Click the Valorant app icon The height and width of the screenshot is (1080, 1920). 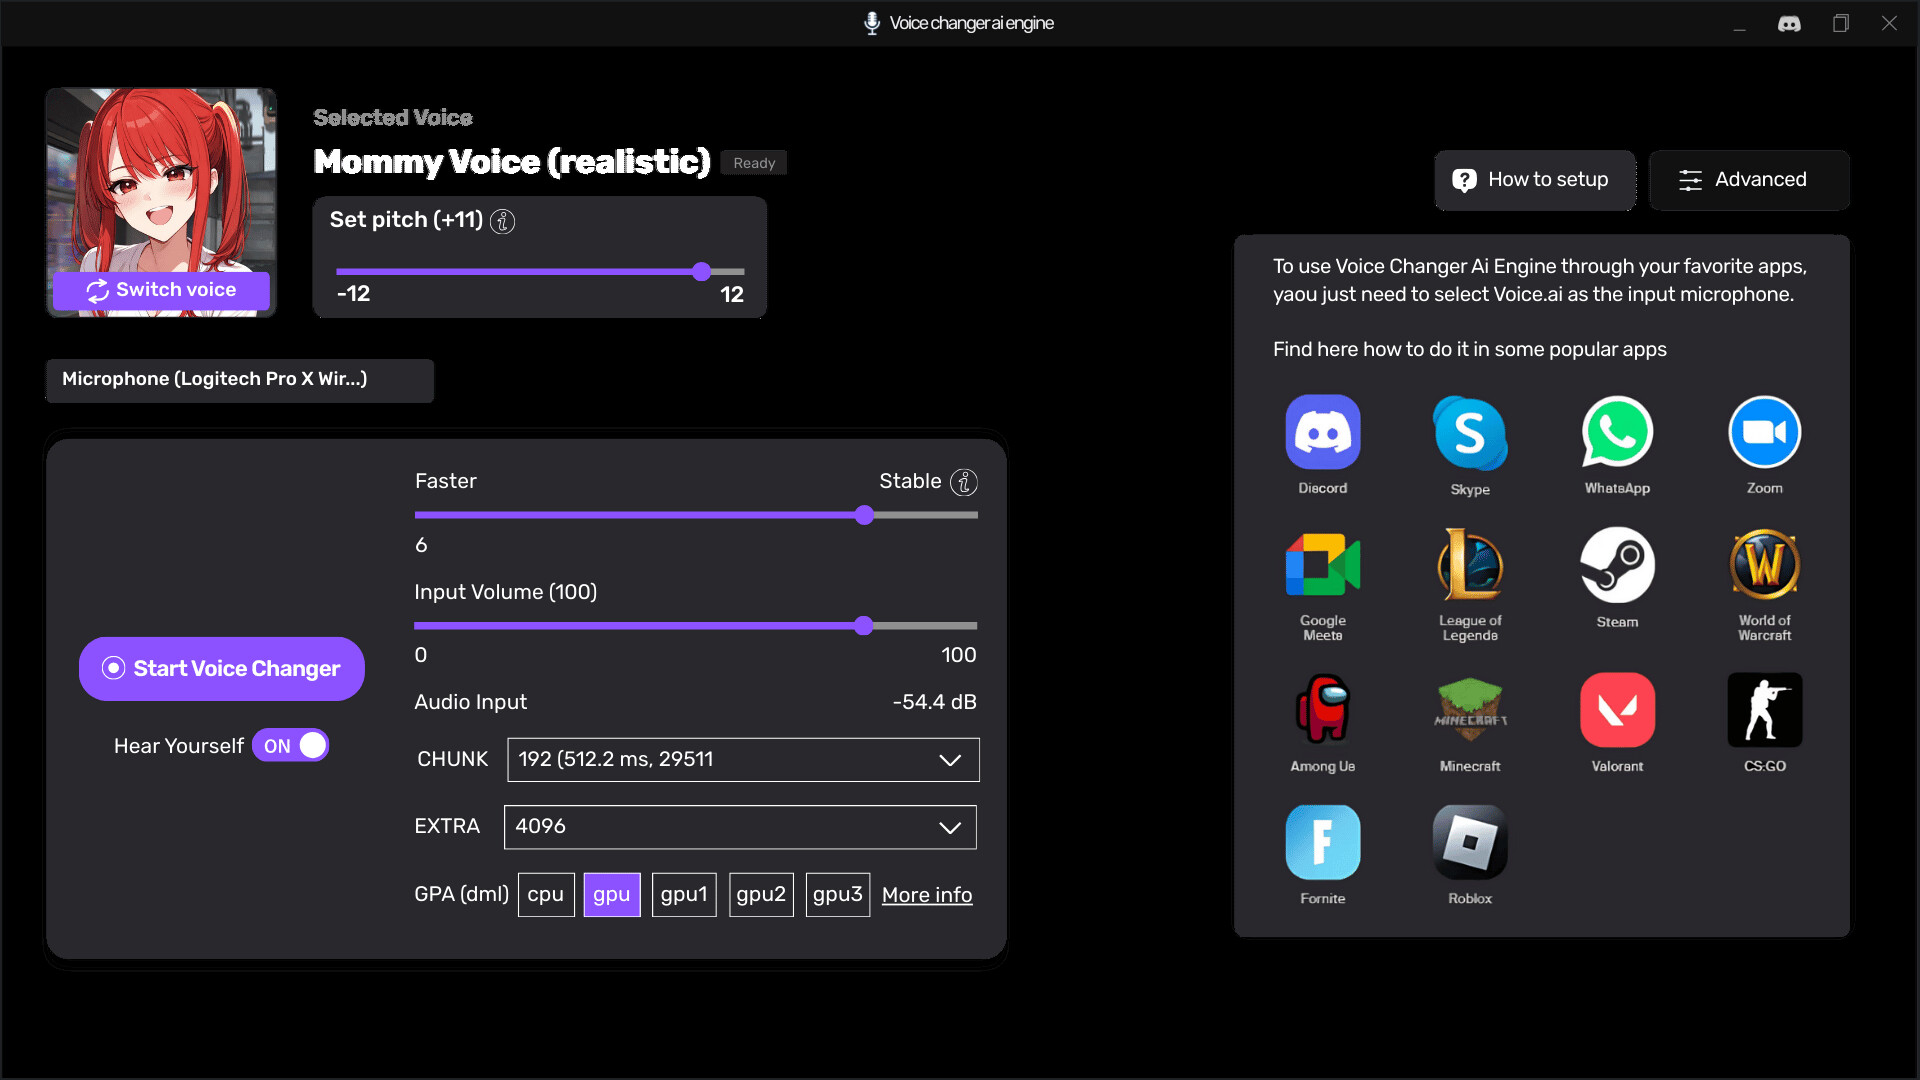pos(1616,710)
